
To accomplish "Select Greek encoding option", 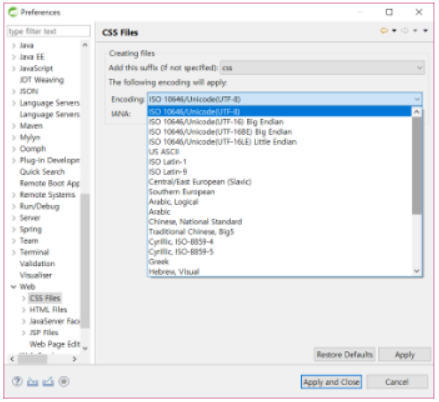I will 279,262.
